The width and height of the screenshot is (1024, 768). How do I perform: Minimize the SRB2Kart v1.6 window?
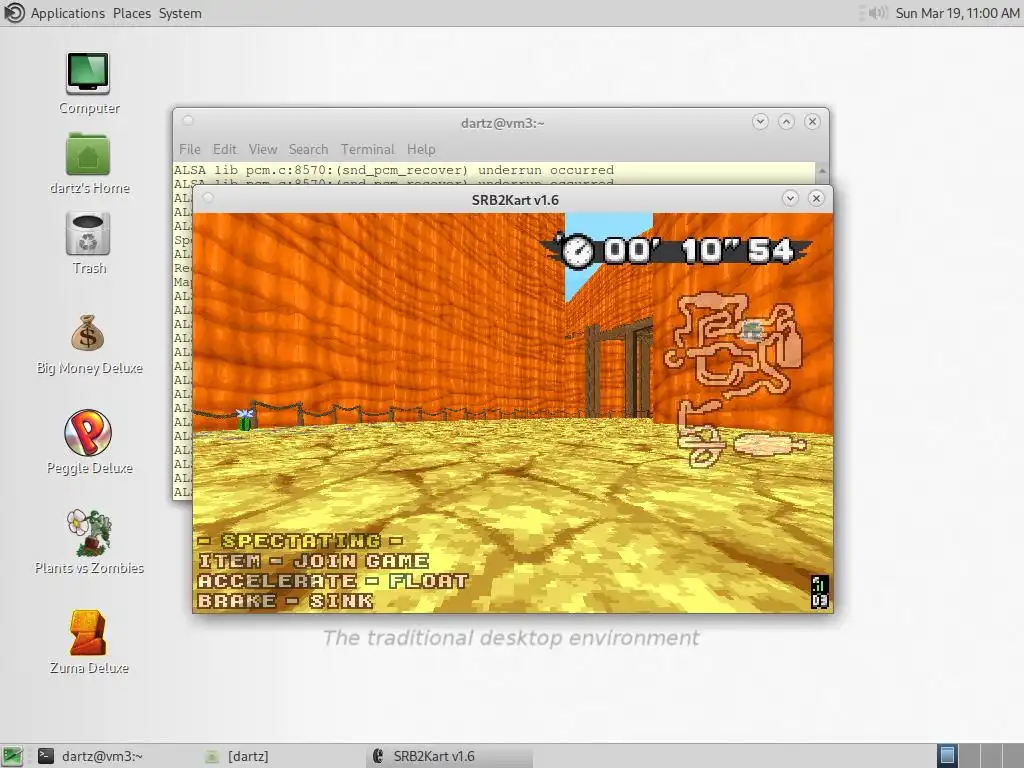(790, 199)
